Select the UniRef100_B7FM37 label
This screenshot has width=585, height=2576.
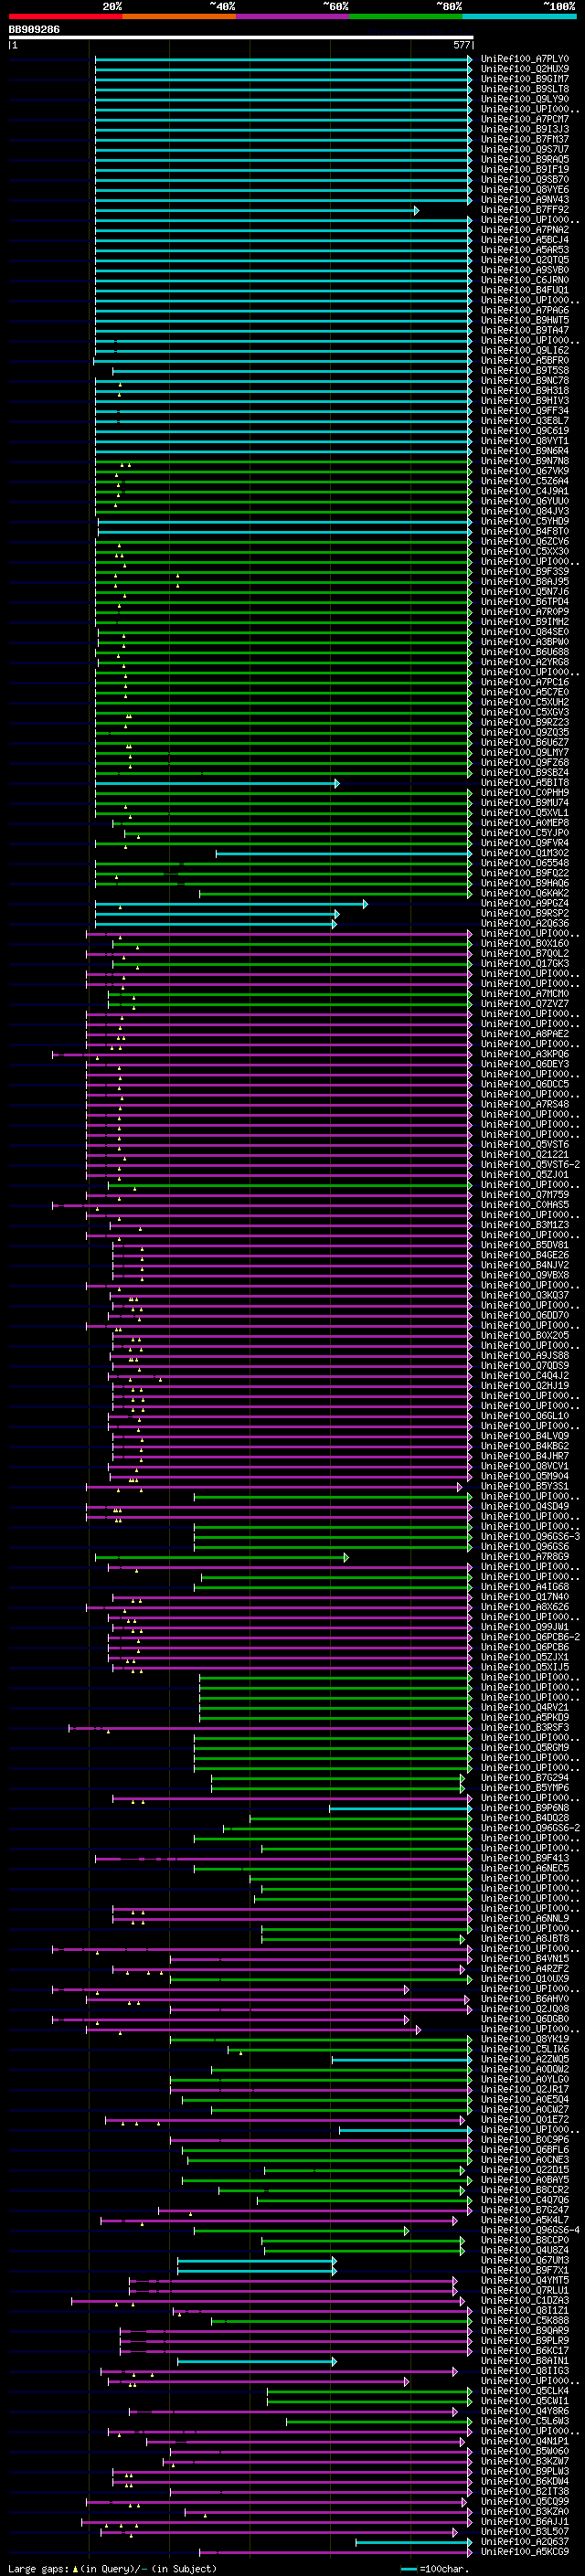click(525, 140)
